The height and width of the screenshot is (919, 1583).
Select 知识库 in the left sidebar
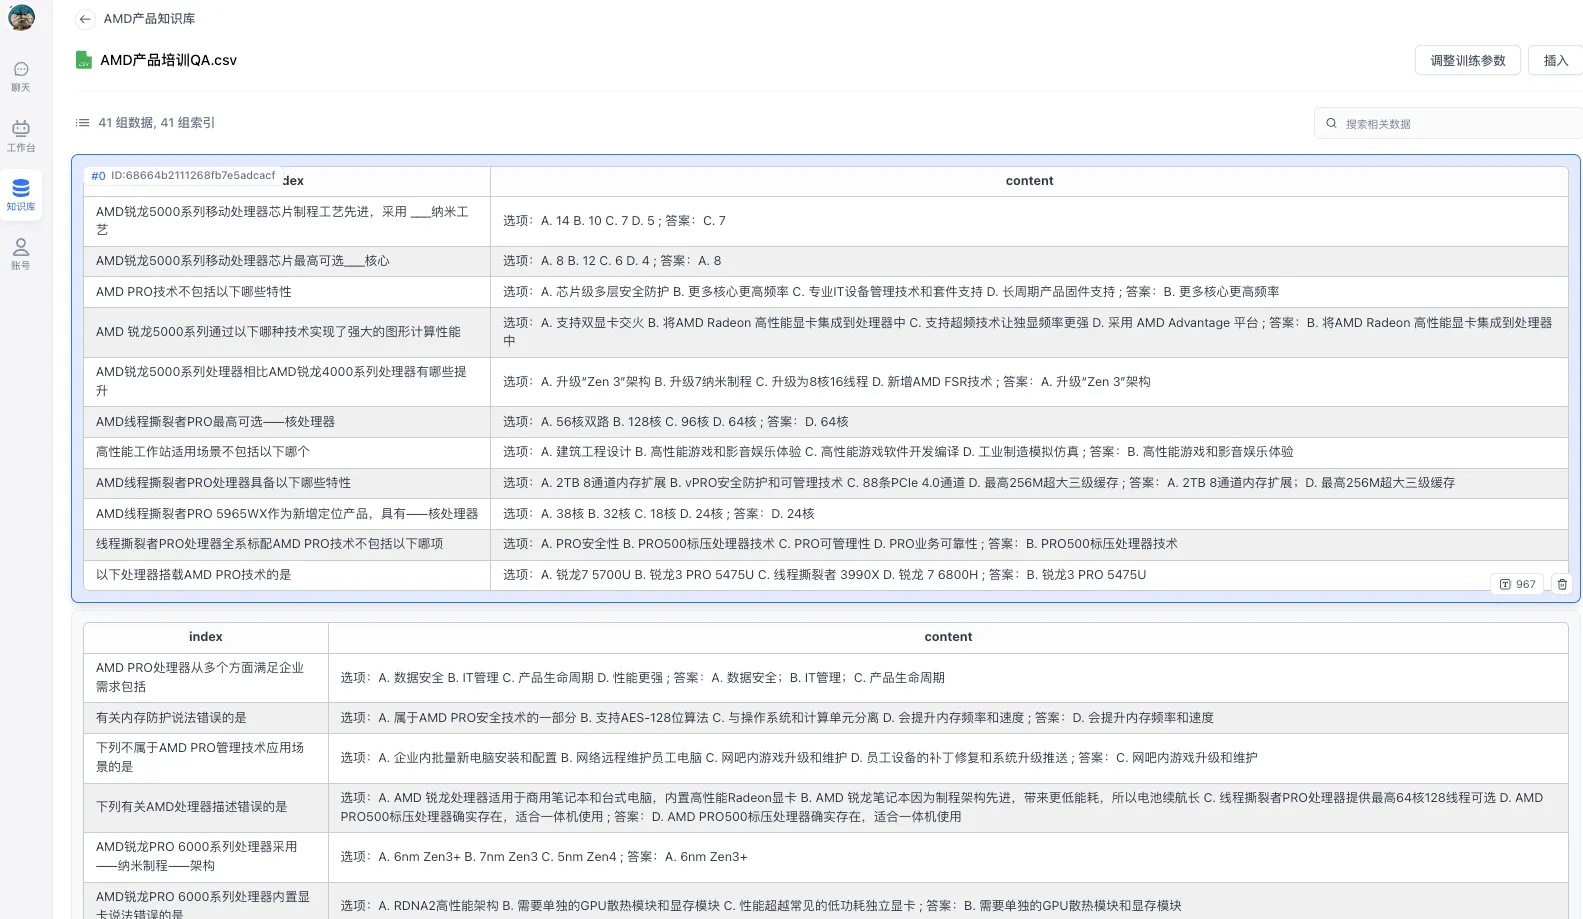21,194
